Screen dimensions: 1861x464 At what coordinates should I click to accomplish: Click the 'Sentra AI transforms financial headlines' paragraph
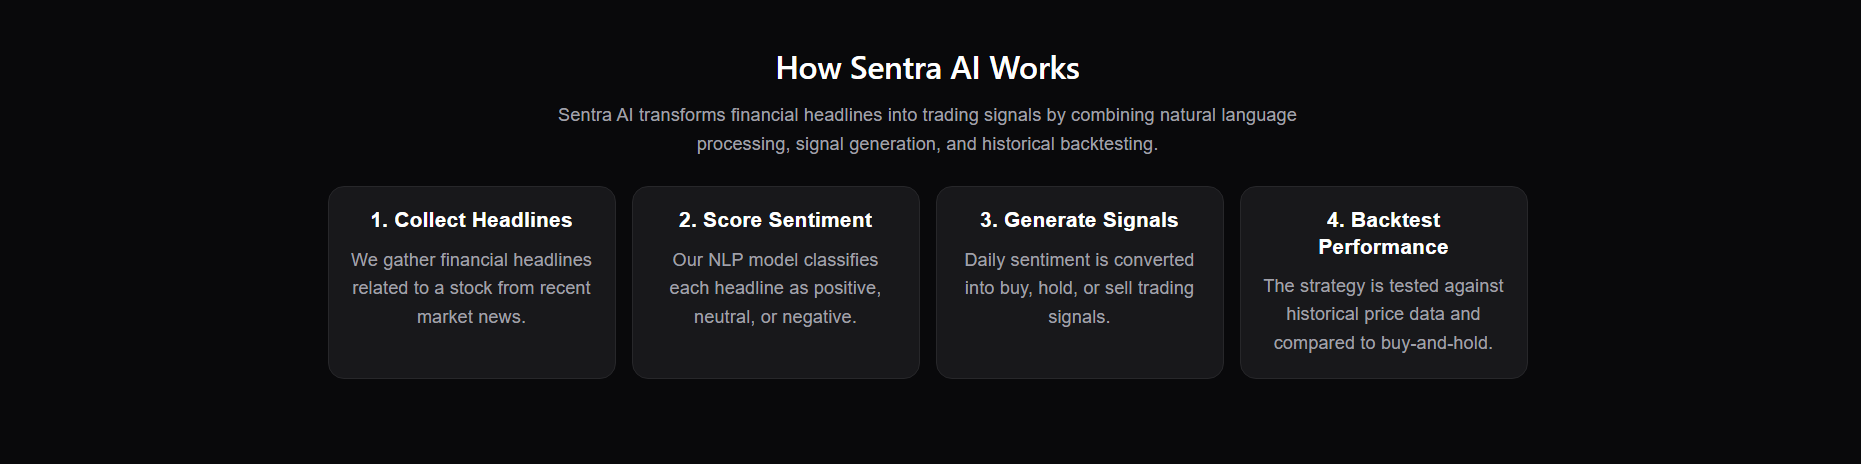[927, 129]
